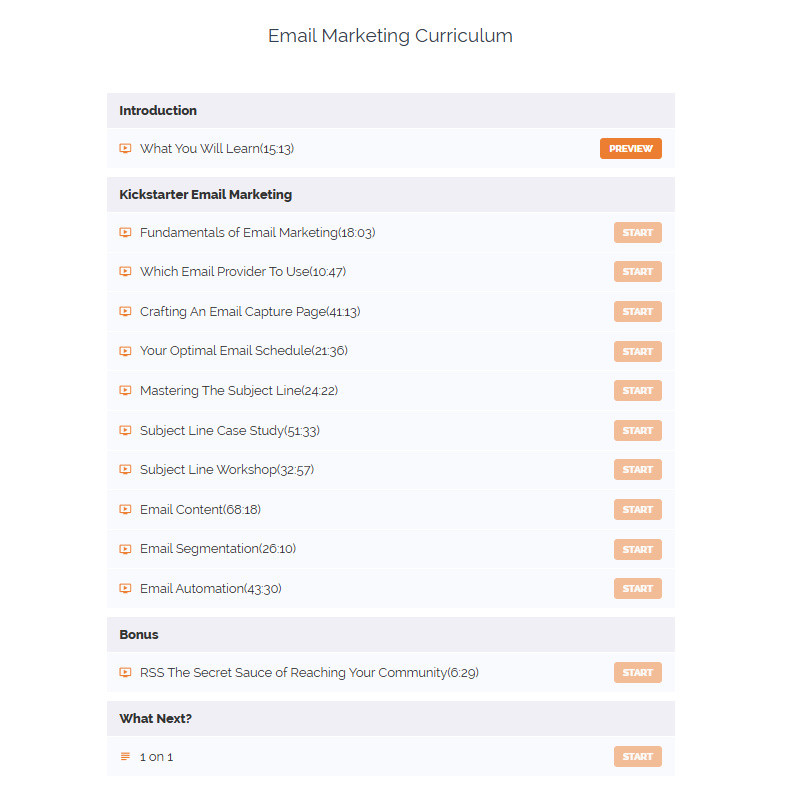Click video icon beside Mastering The Subject Line

coord(125,391)
